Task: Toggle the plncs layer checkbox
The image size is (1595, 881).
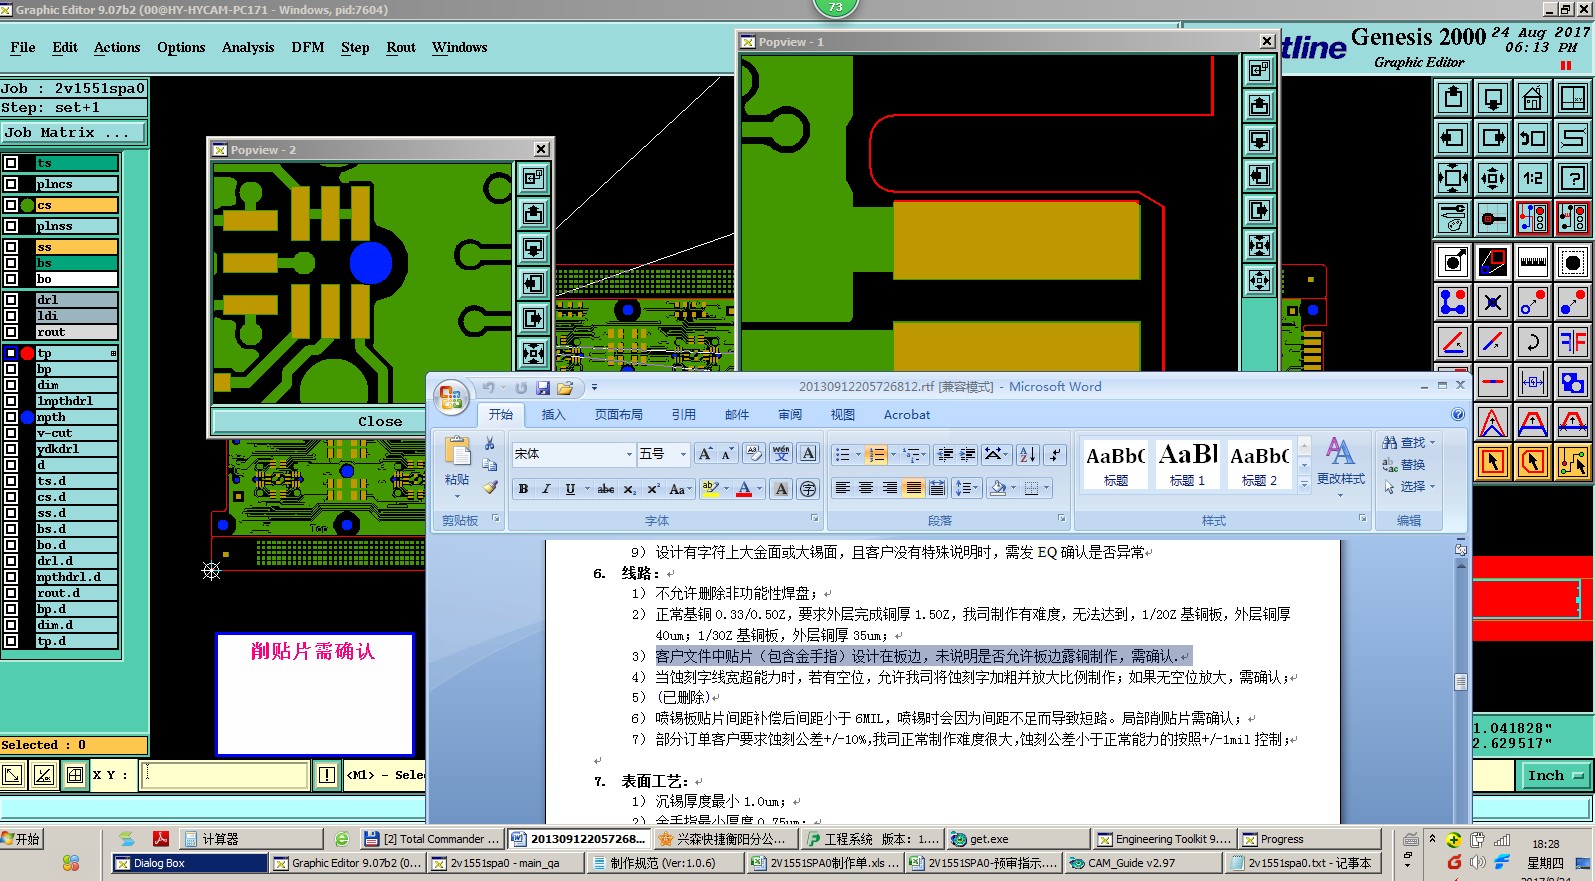Action: pyautogui.click(x=11, y=184)
